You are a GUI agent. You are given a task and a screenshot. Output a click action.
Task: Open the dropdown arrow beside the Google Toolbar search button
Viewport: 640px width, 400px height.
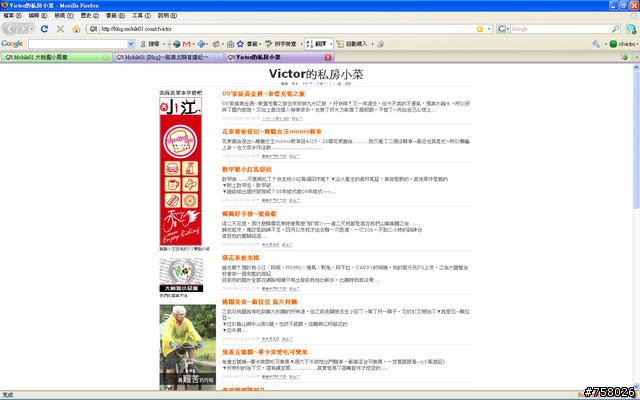click(x=164, y=44)
